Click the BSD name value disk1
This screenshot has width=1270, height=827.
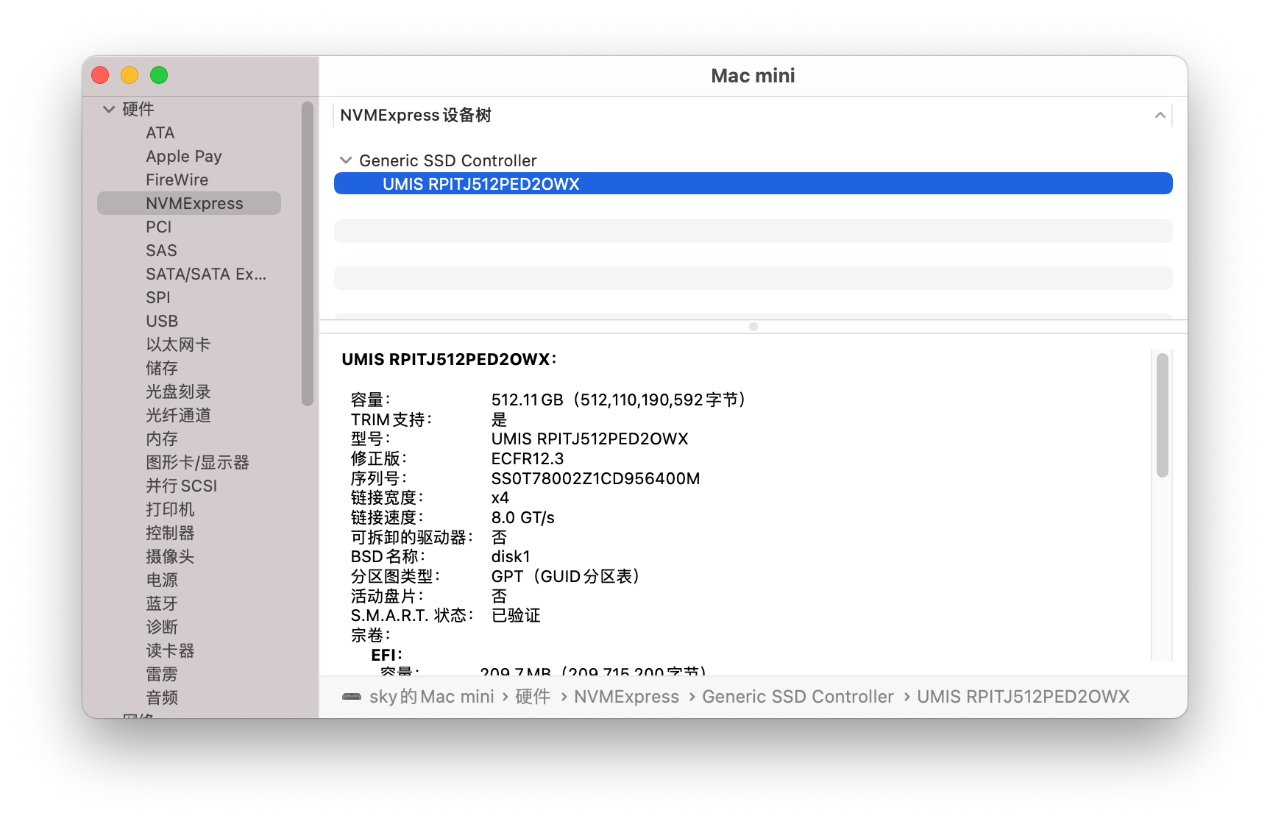(x=510, y=556)
